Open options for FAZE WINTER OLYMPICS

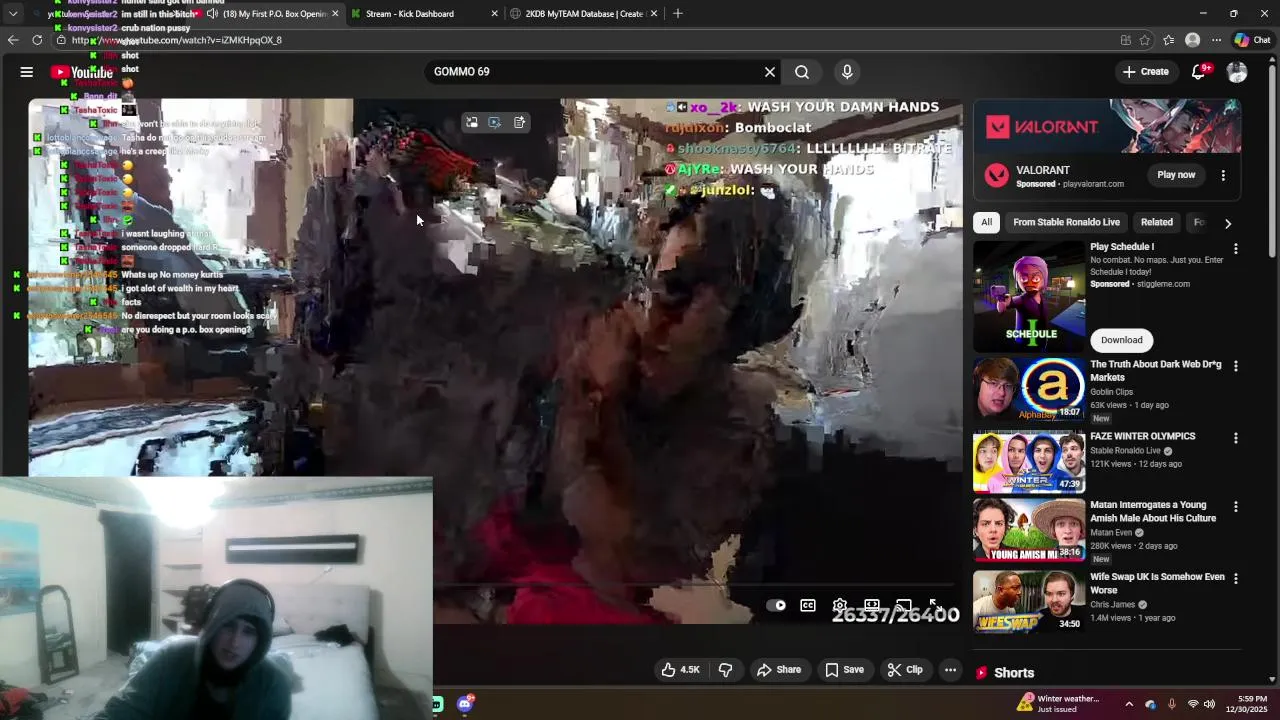[1236, 438]
